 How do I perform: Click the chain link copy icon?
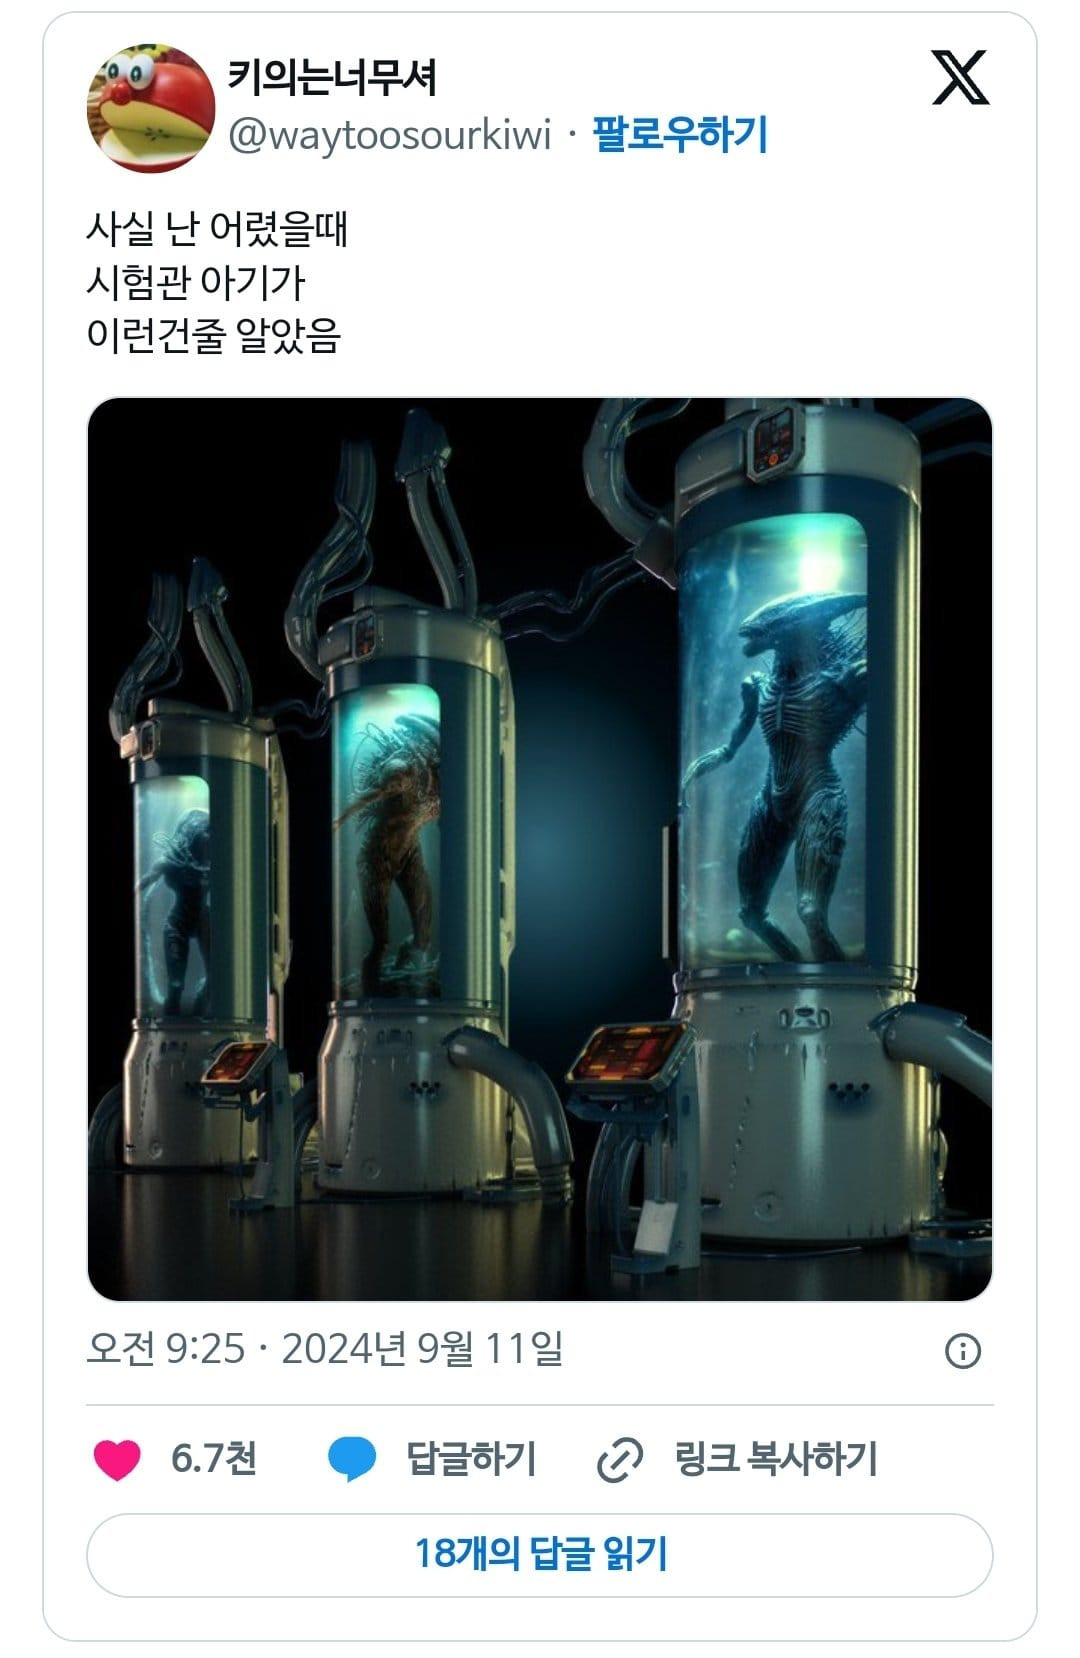[x=620, y=1460]
